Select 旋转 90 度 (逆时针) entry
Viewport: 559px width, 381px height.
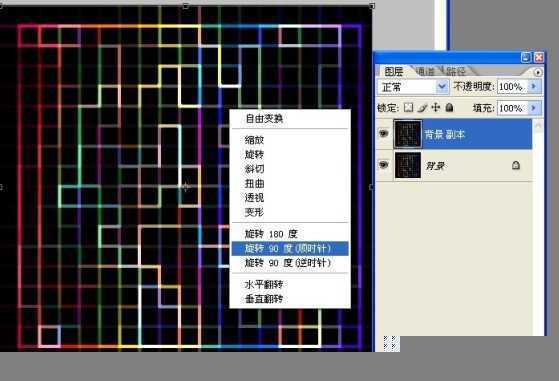coord(288,263)
